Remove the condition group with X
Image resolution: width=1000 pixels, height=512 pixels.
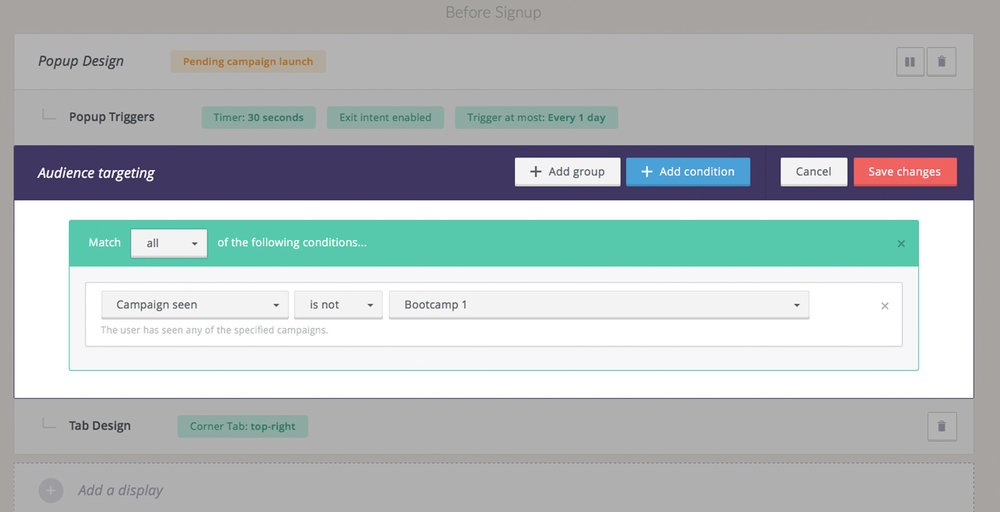click(901, 244)
